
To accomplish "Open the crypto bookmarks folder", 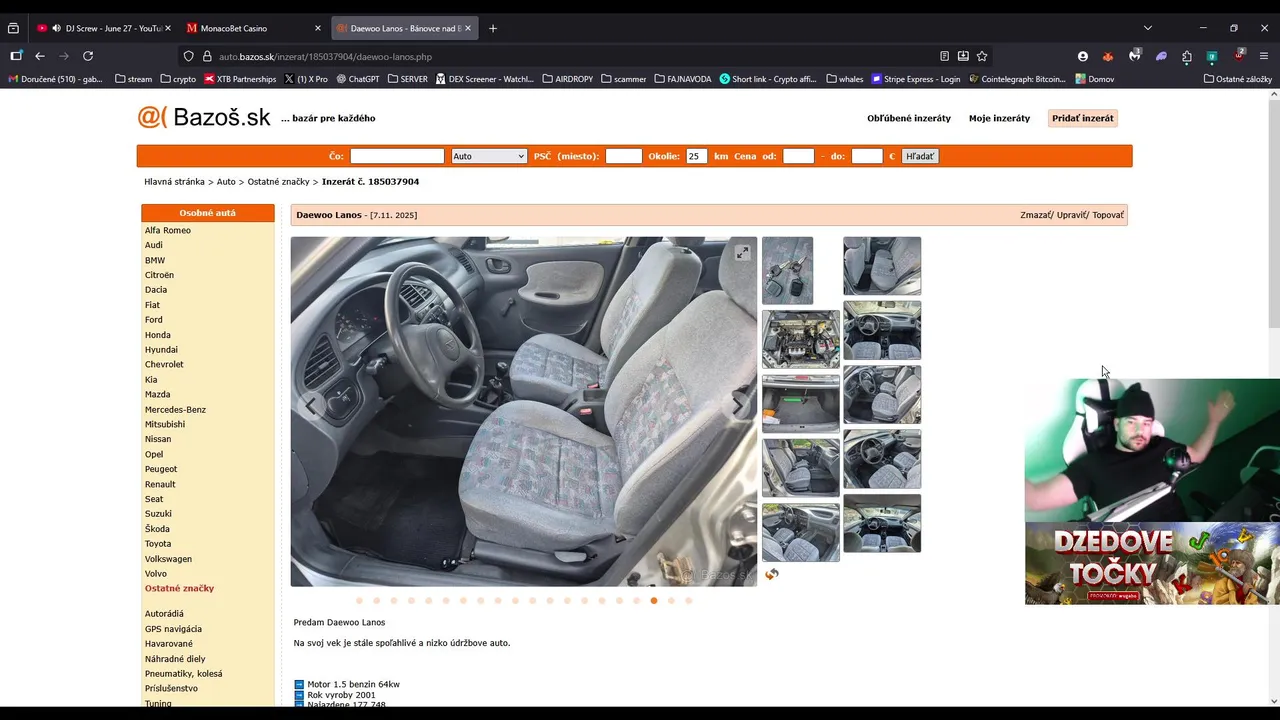I will point(179,79).
